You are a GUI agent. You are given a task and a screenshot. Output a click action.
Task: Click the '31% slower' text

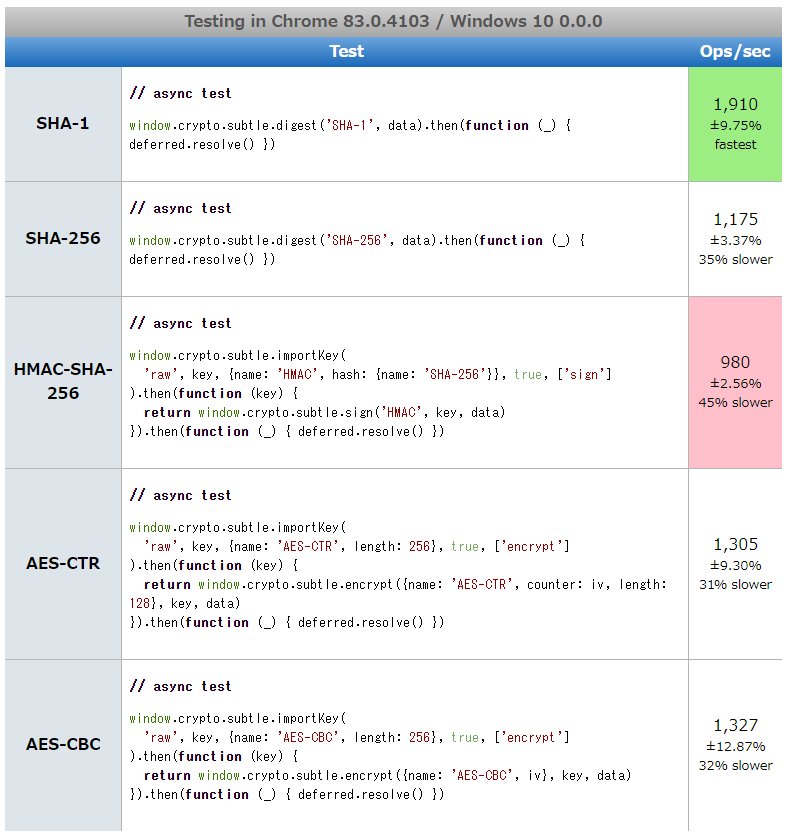(735, 584)
